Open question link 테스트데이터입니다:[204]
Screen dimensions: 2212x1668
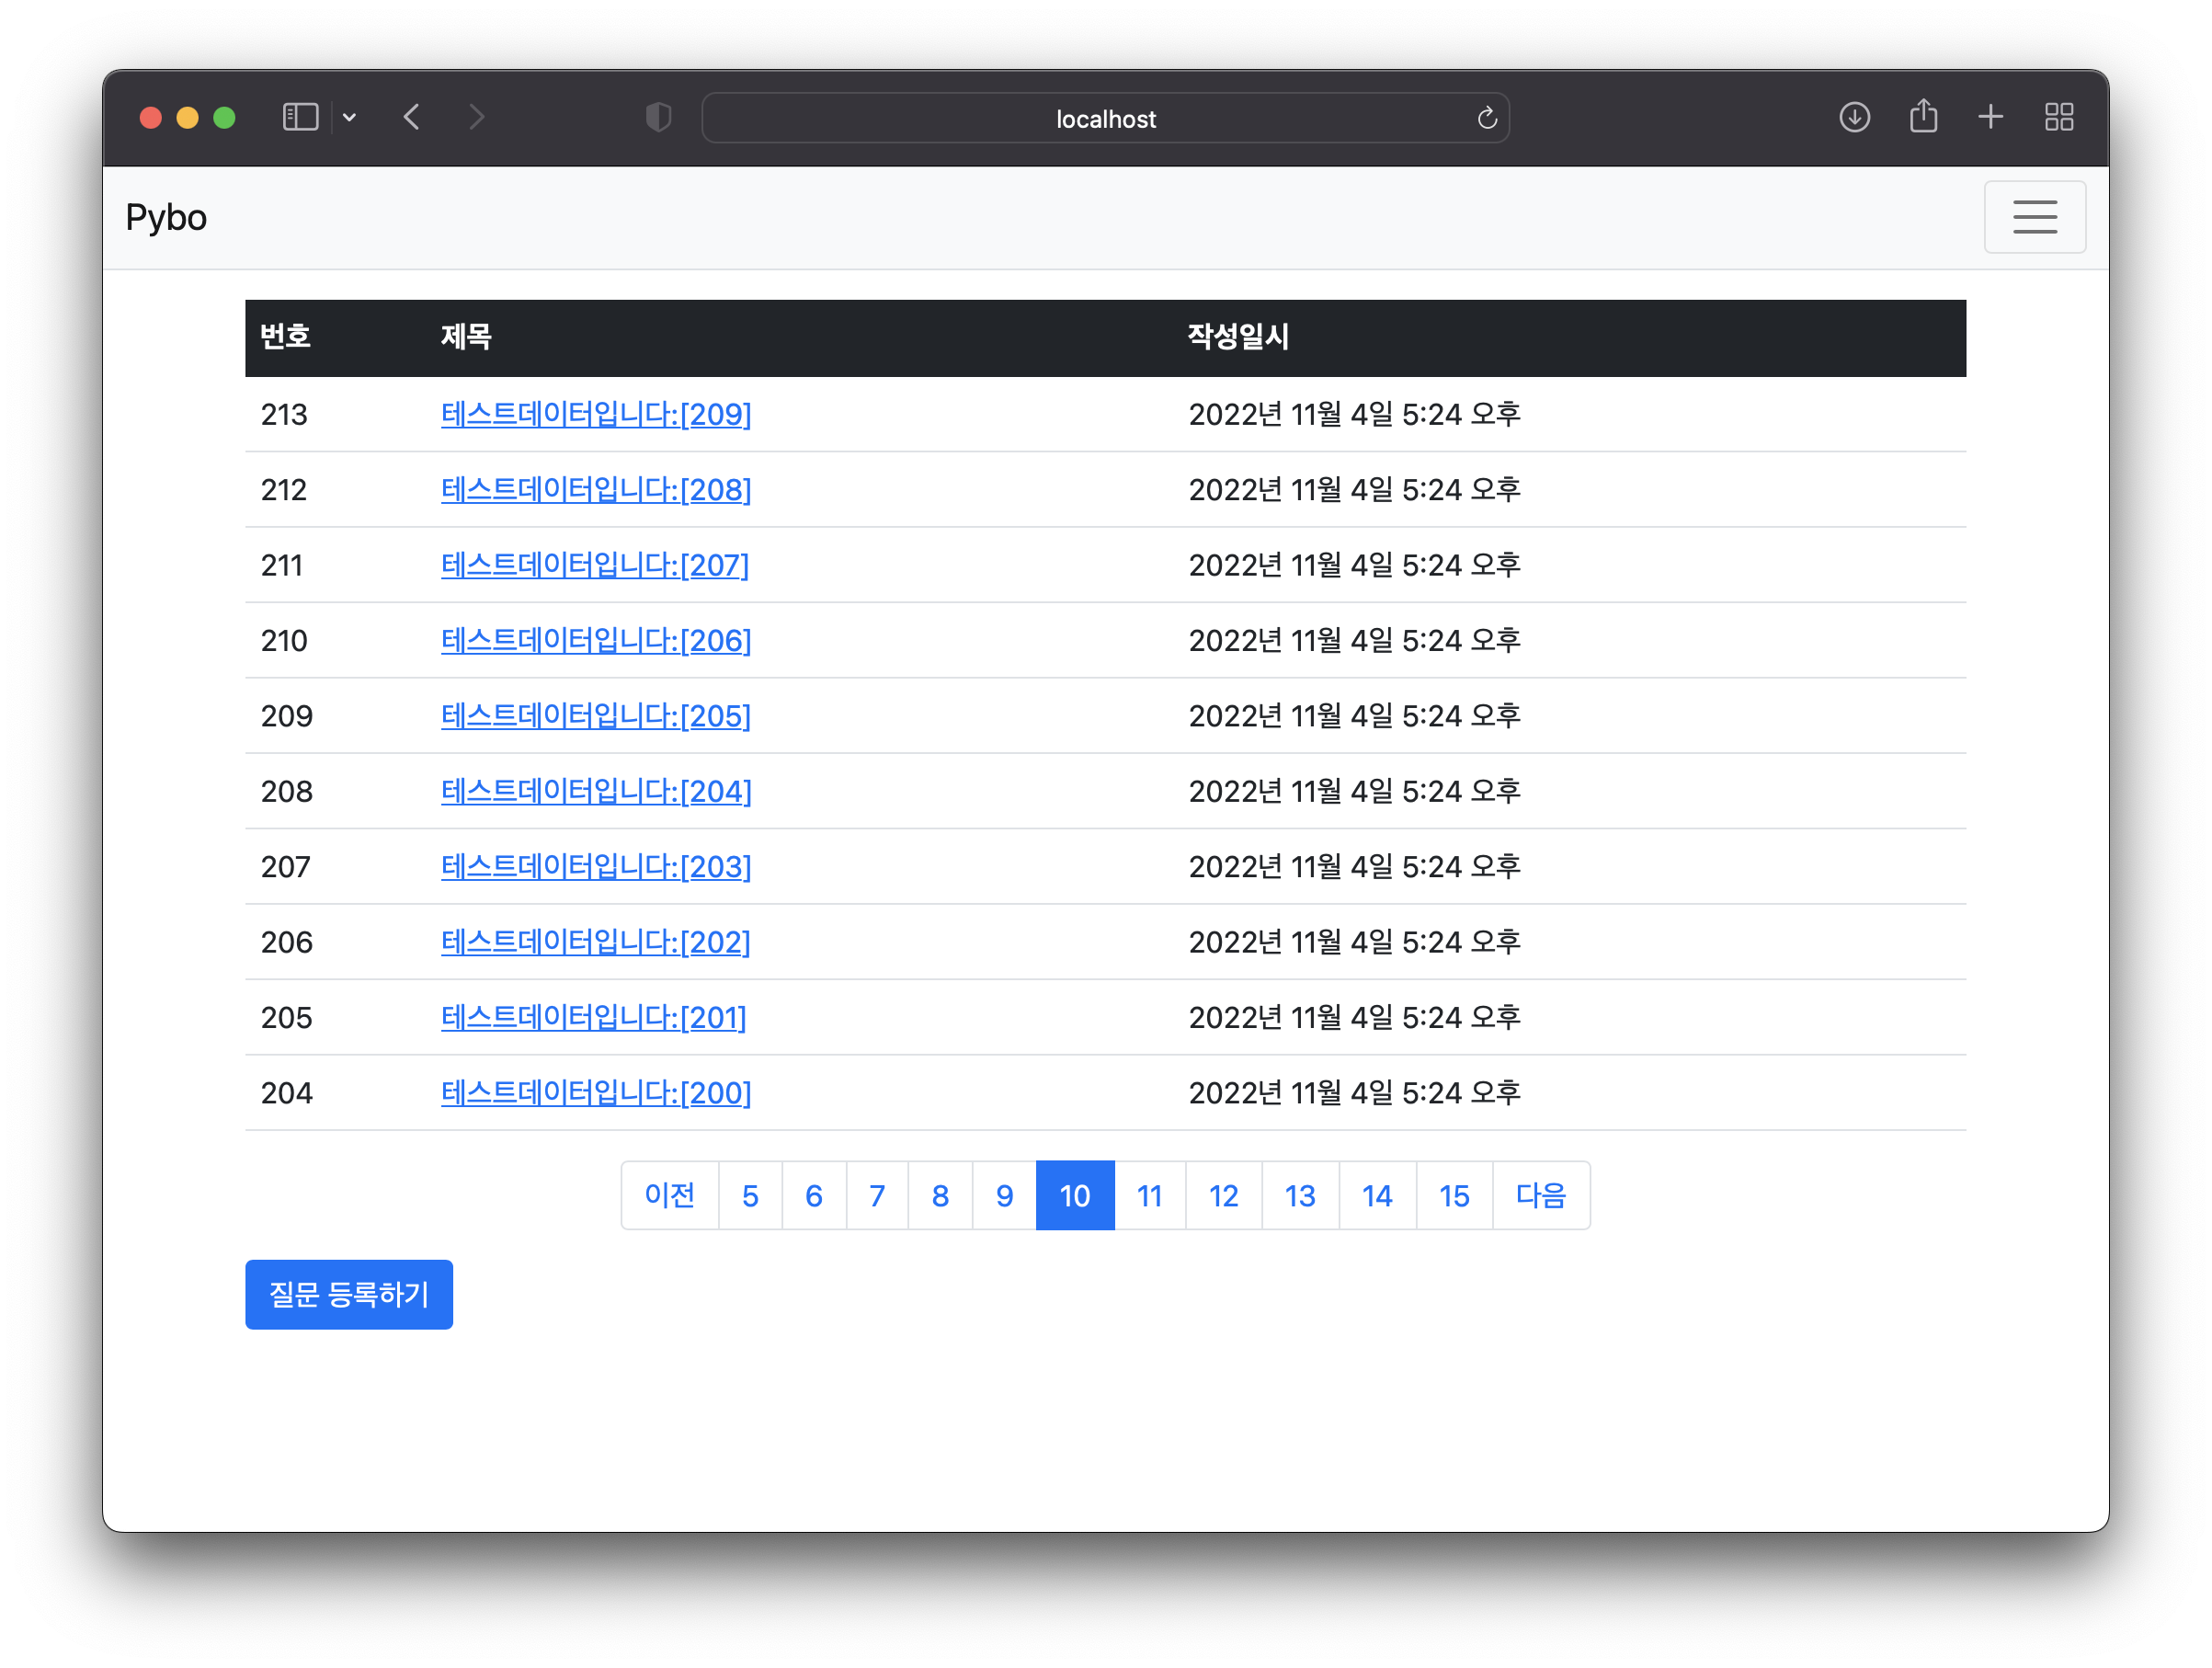596,791
